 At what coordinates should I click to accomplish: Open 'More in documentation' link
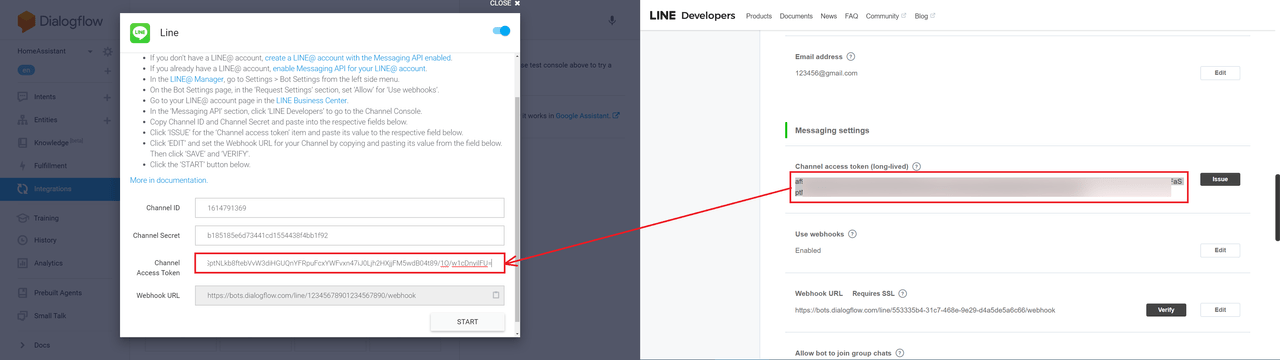[169, 180]
